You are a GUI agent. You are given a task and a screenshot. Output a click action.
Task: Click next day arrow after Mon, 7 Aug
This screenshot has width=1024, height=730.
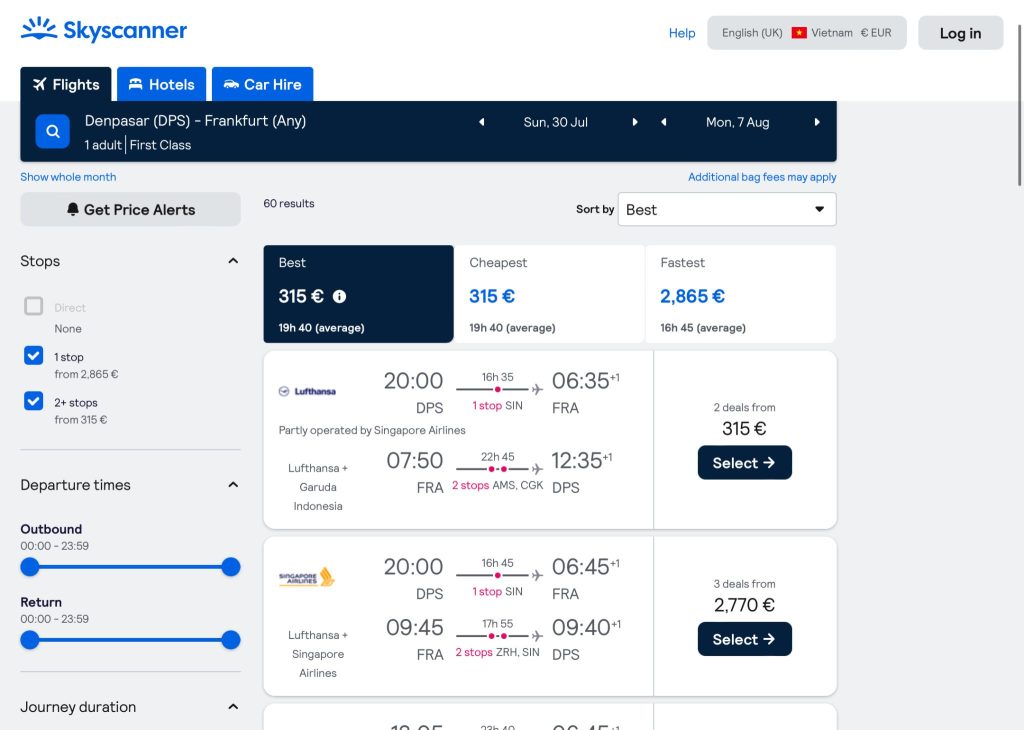817,122
